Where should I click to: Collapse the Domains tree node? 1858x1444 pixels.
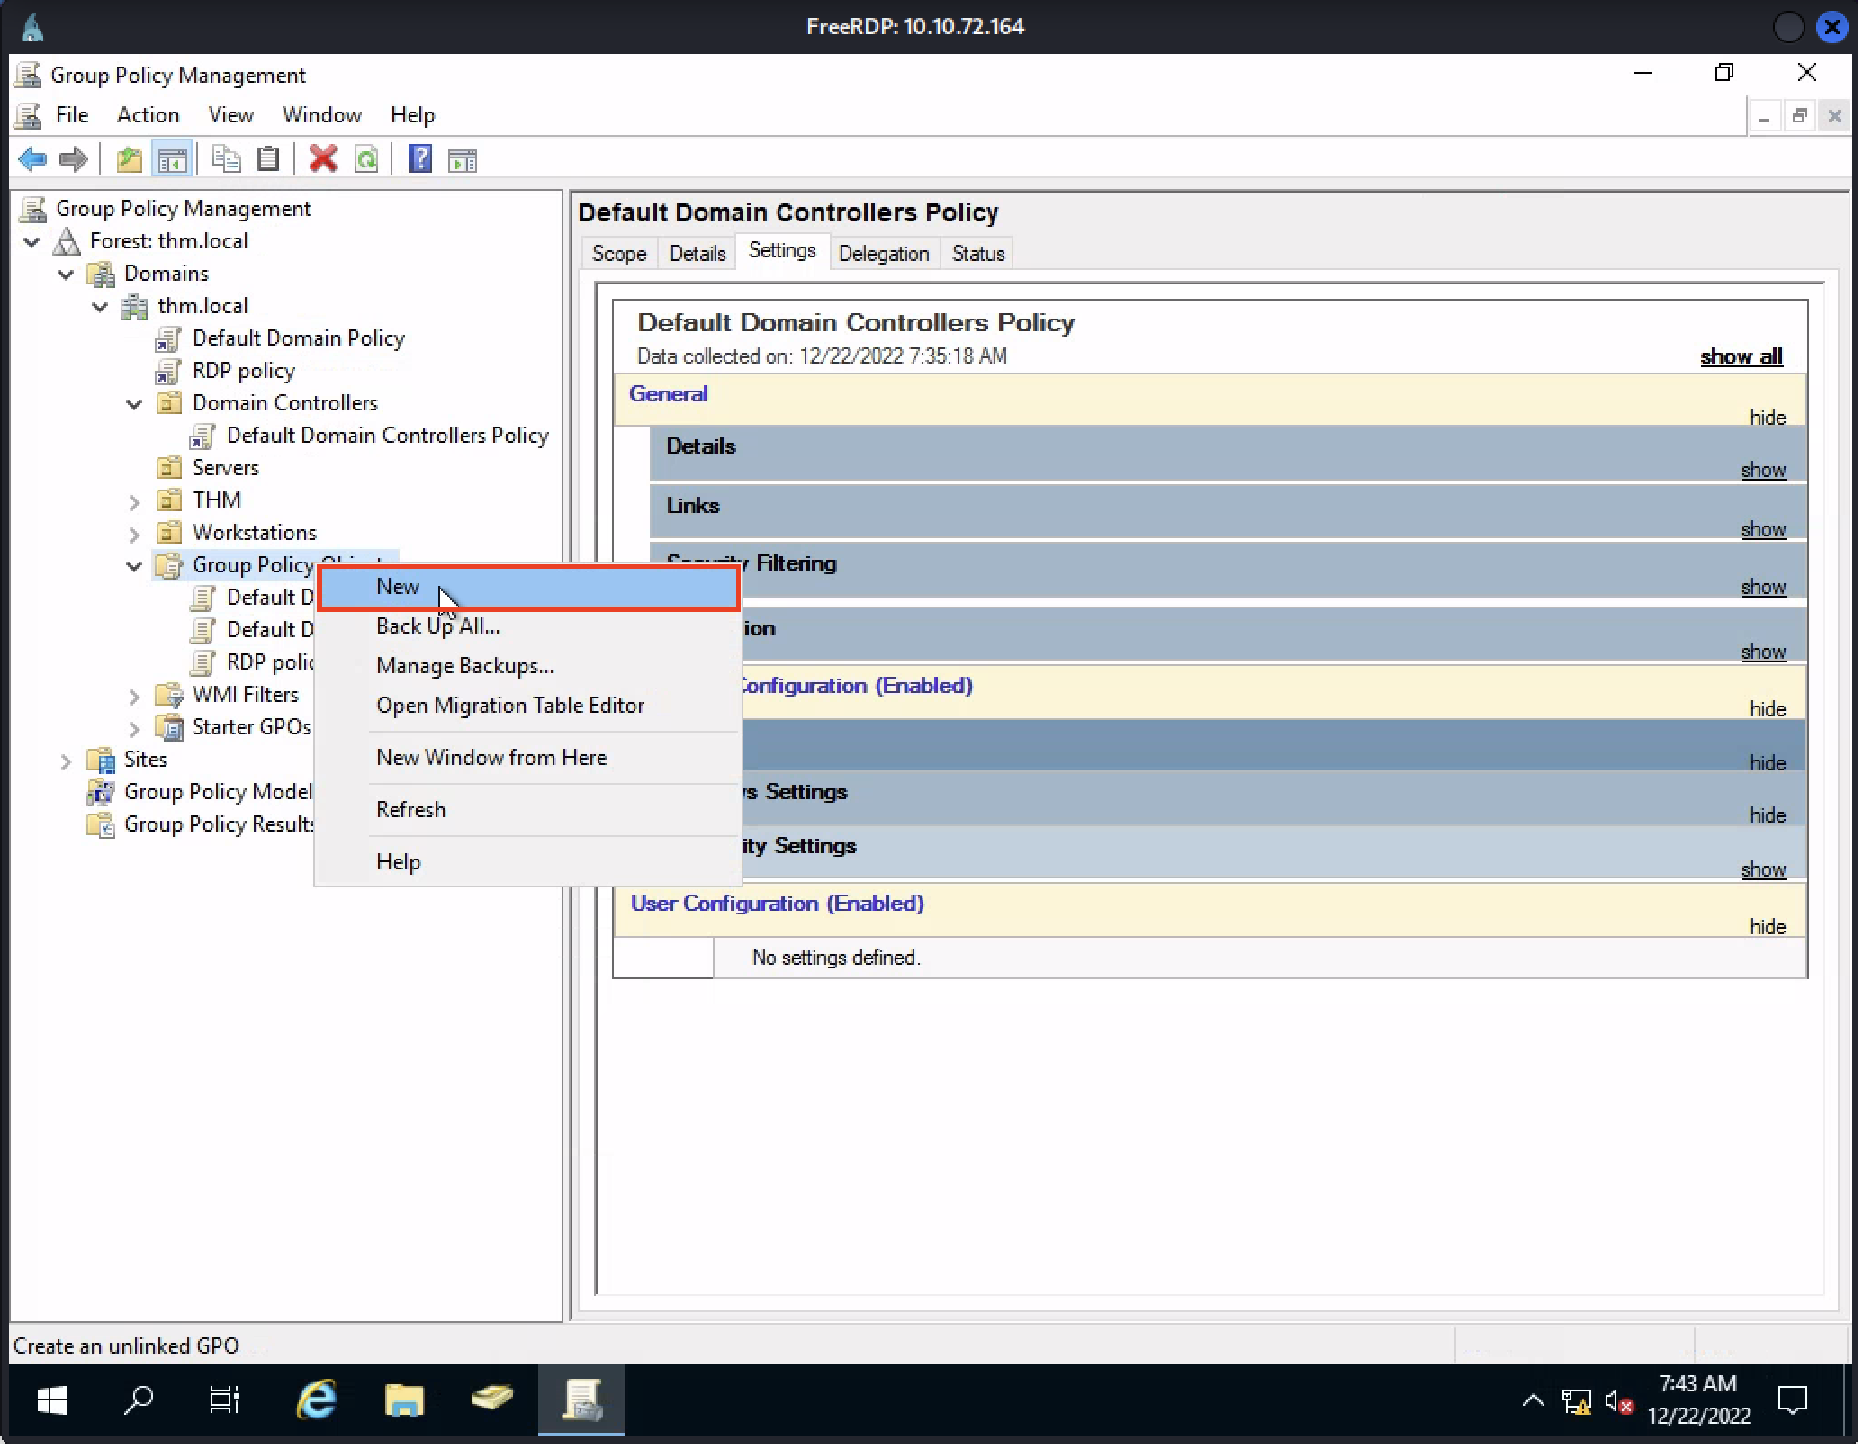pos(66,274)
